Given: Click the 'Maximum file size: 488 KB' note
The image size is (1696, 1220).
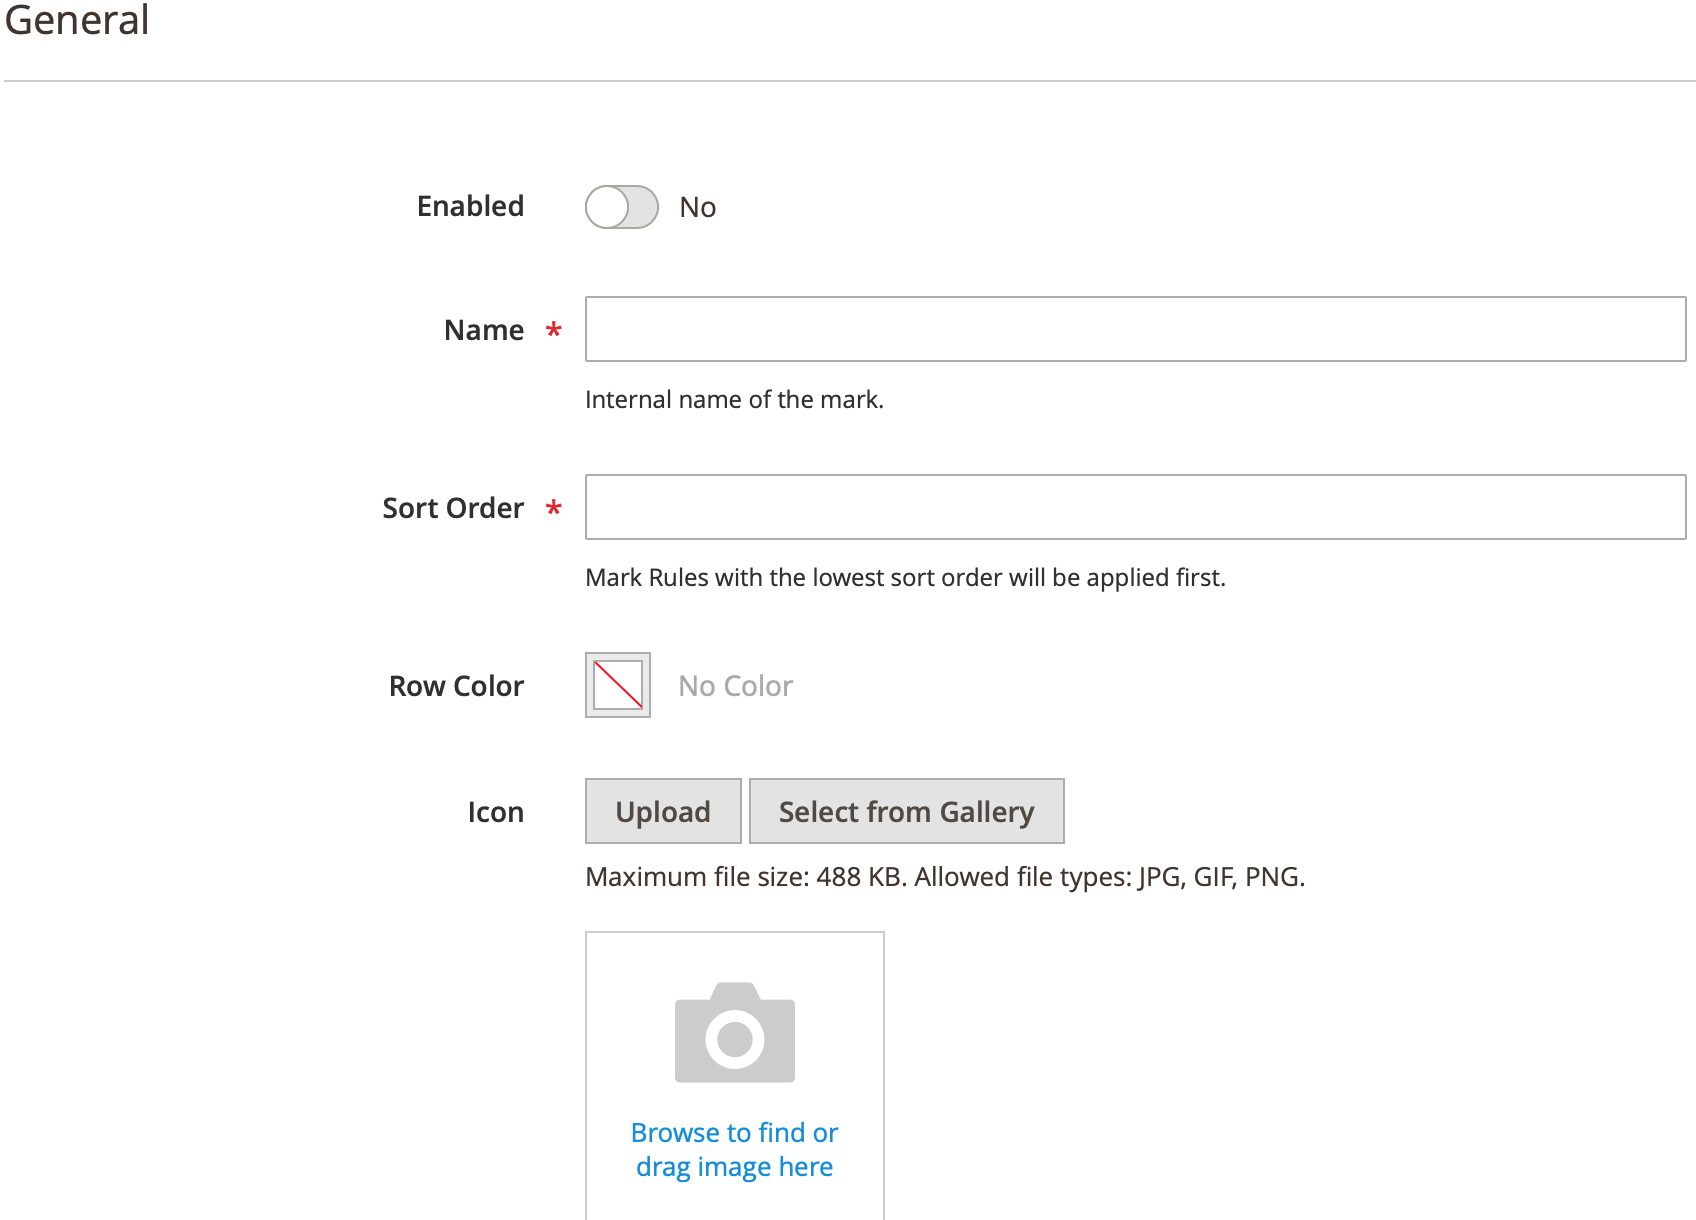Looking at the screenshot, I should (x=945, y=877).
